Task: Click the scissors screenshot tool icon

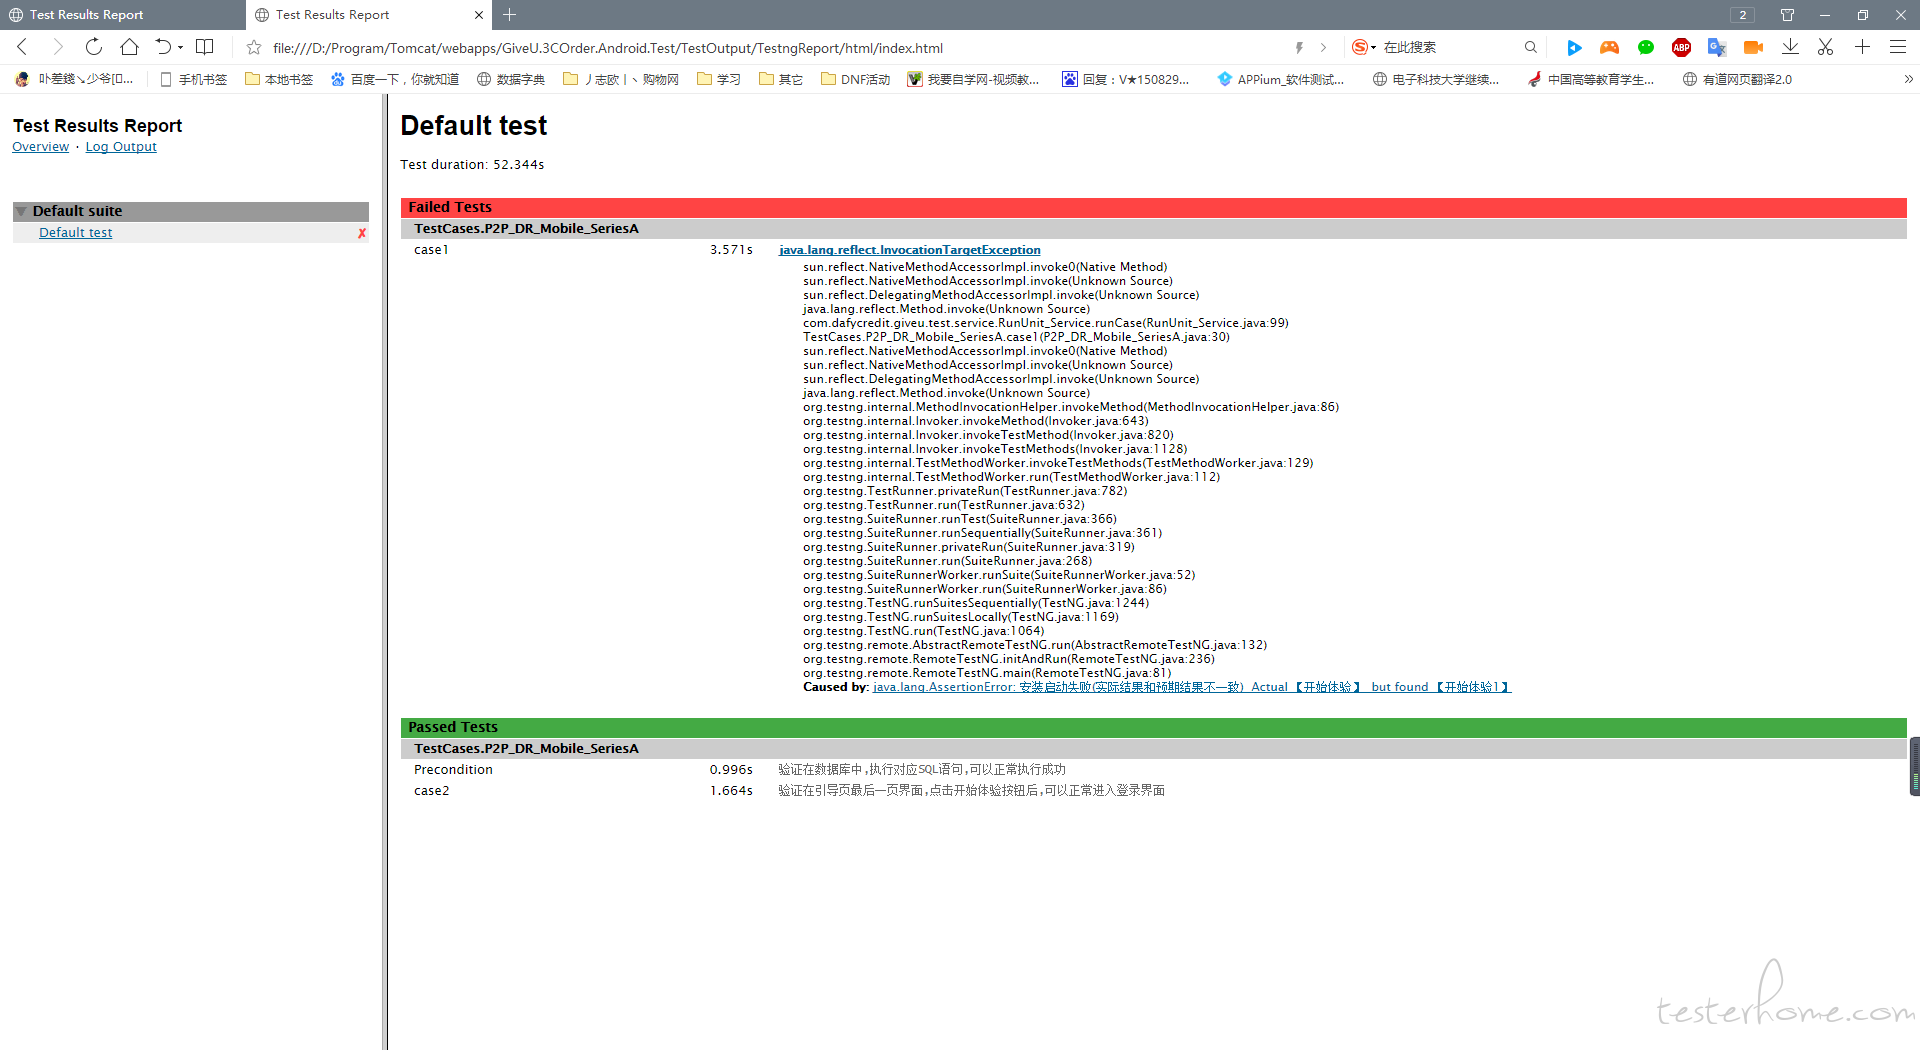Action: [1825, 47]
